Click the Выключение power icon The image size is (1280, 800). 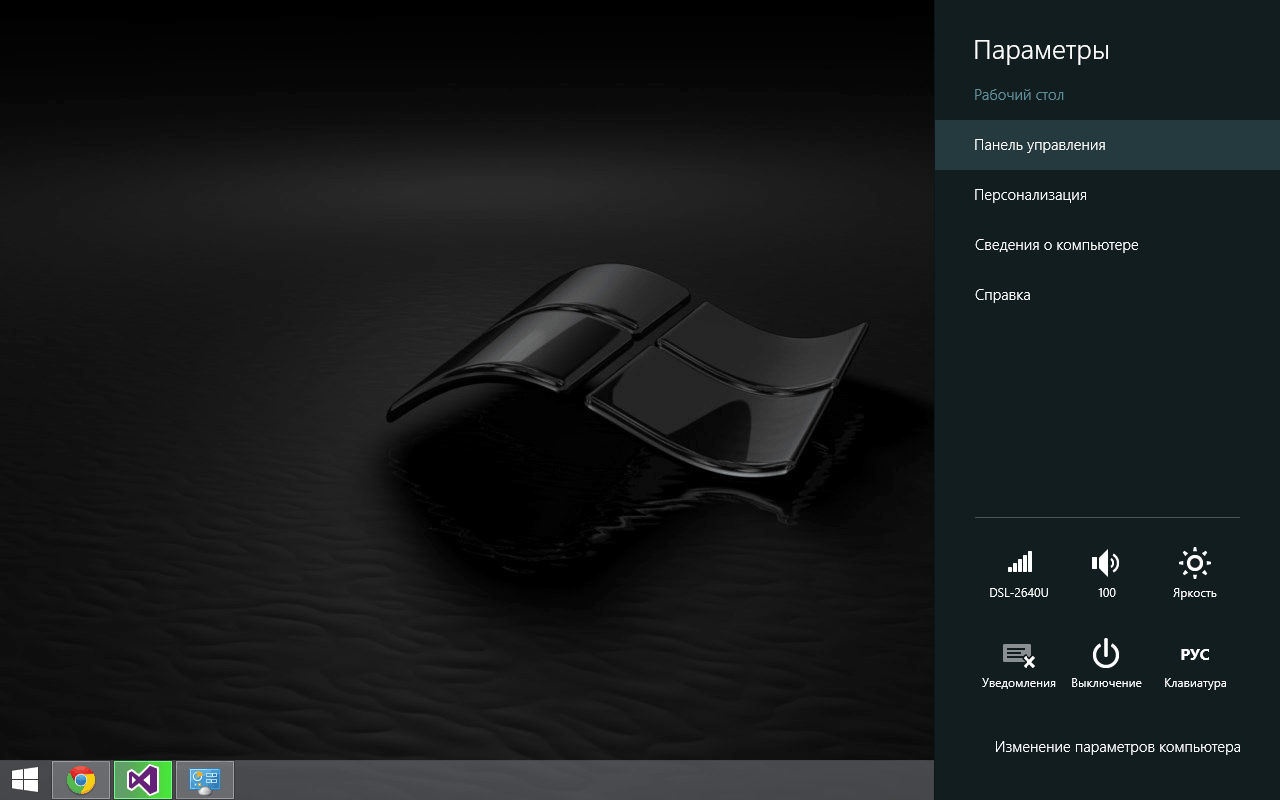(x=1105, y=655)
